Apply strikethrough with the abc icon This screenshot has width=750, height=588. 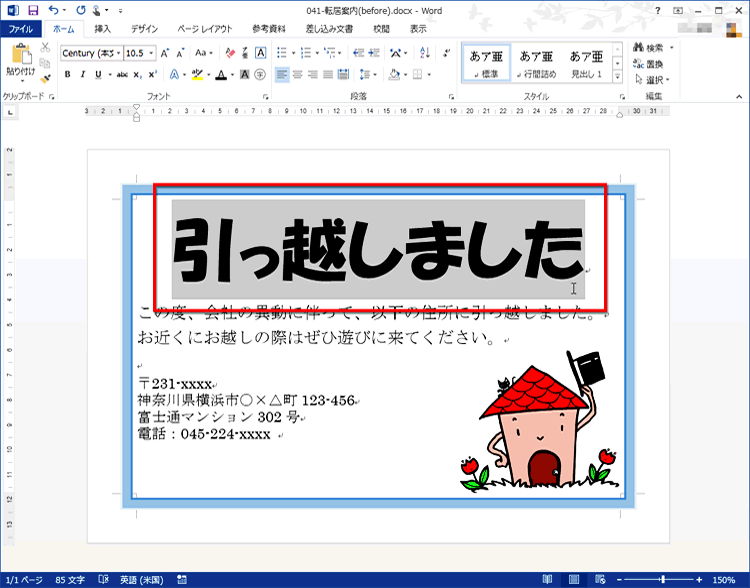pos(122,75)
